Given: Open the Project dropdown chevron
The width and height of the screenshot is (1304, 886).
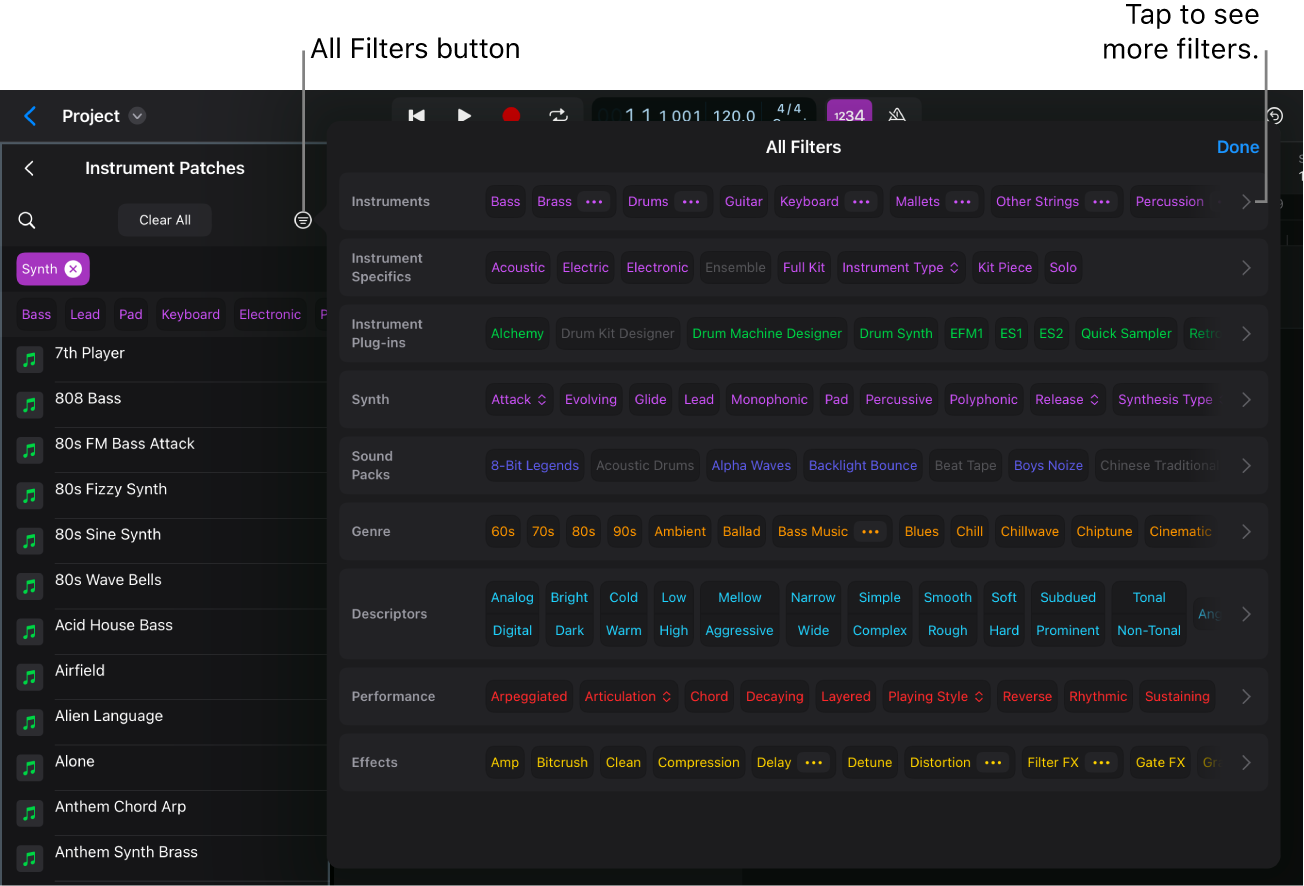Looking at the screenshot, I should (x=138, y=116).
